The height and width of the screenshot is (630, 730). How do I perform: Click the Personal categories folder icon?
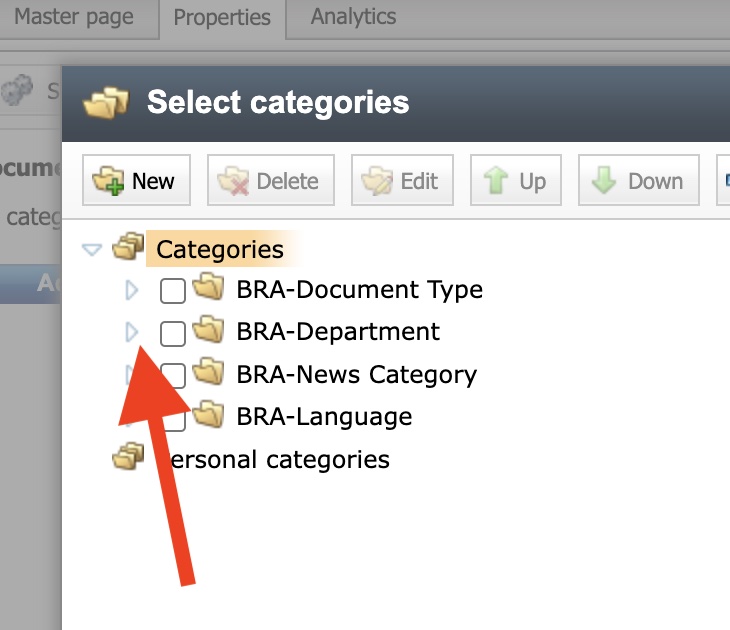point(129,459)
